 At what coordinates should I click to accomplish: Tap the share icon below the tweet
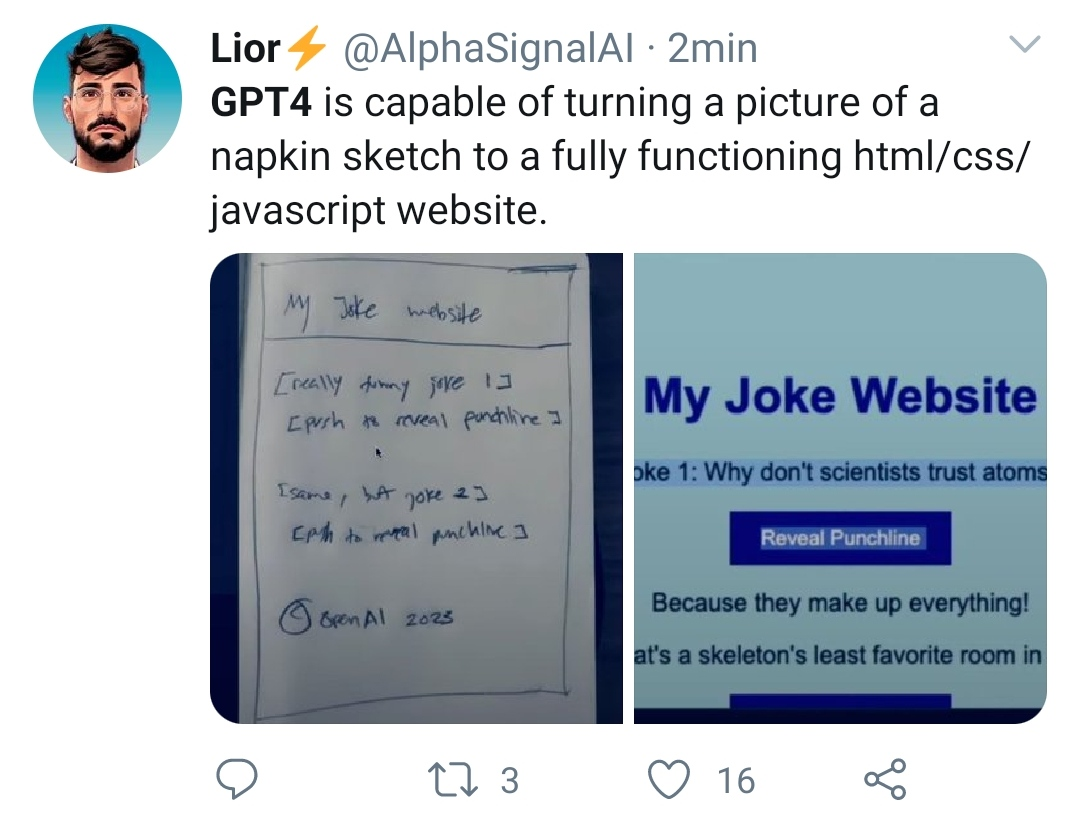(884, 780)
